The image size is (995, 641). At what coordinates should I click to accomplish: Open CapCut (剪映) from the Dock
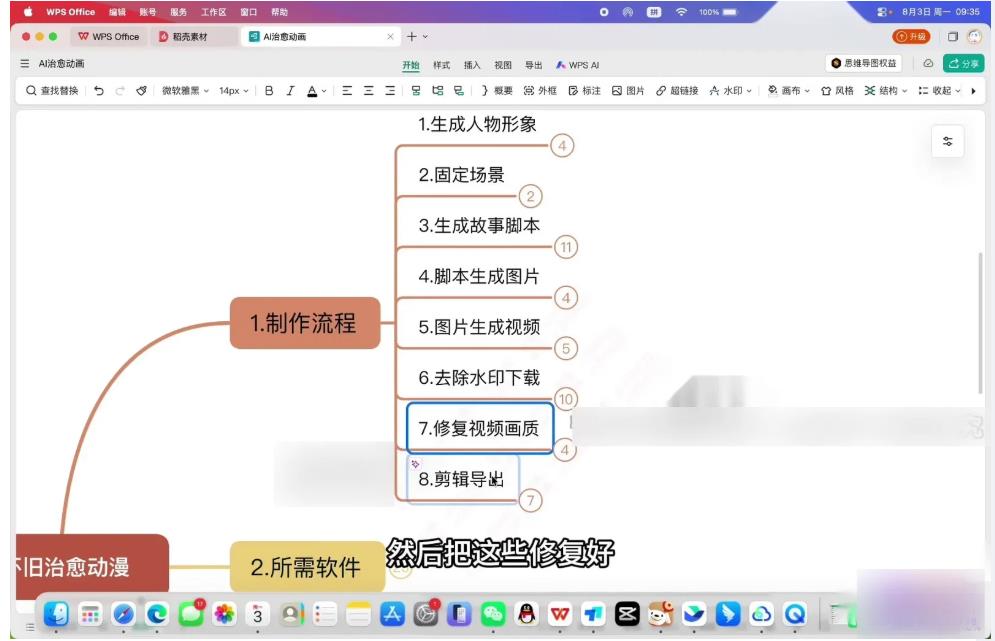(x=627, y=614)
